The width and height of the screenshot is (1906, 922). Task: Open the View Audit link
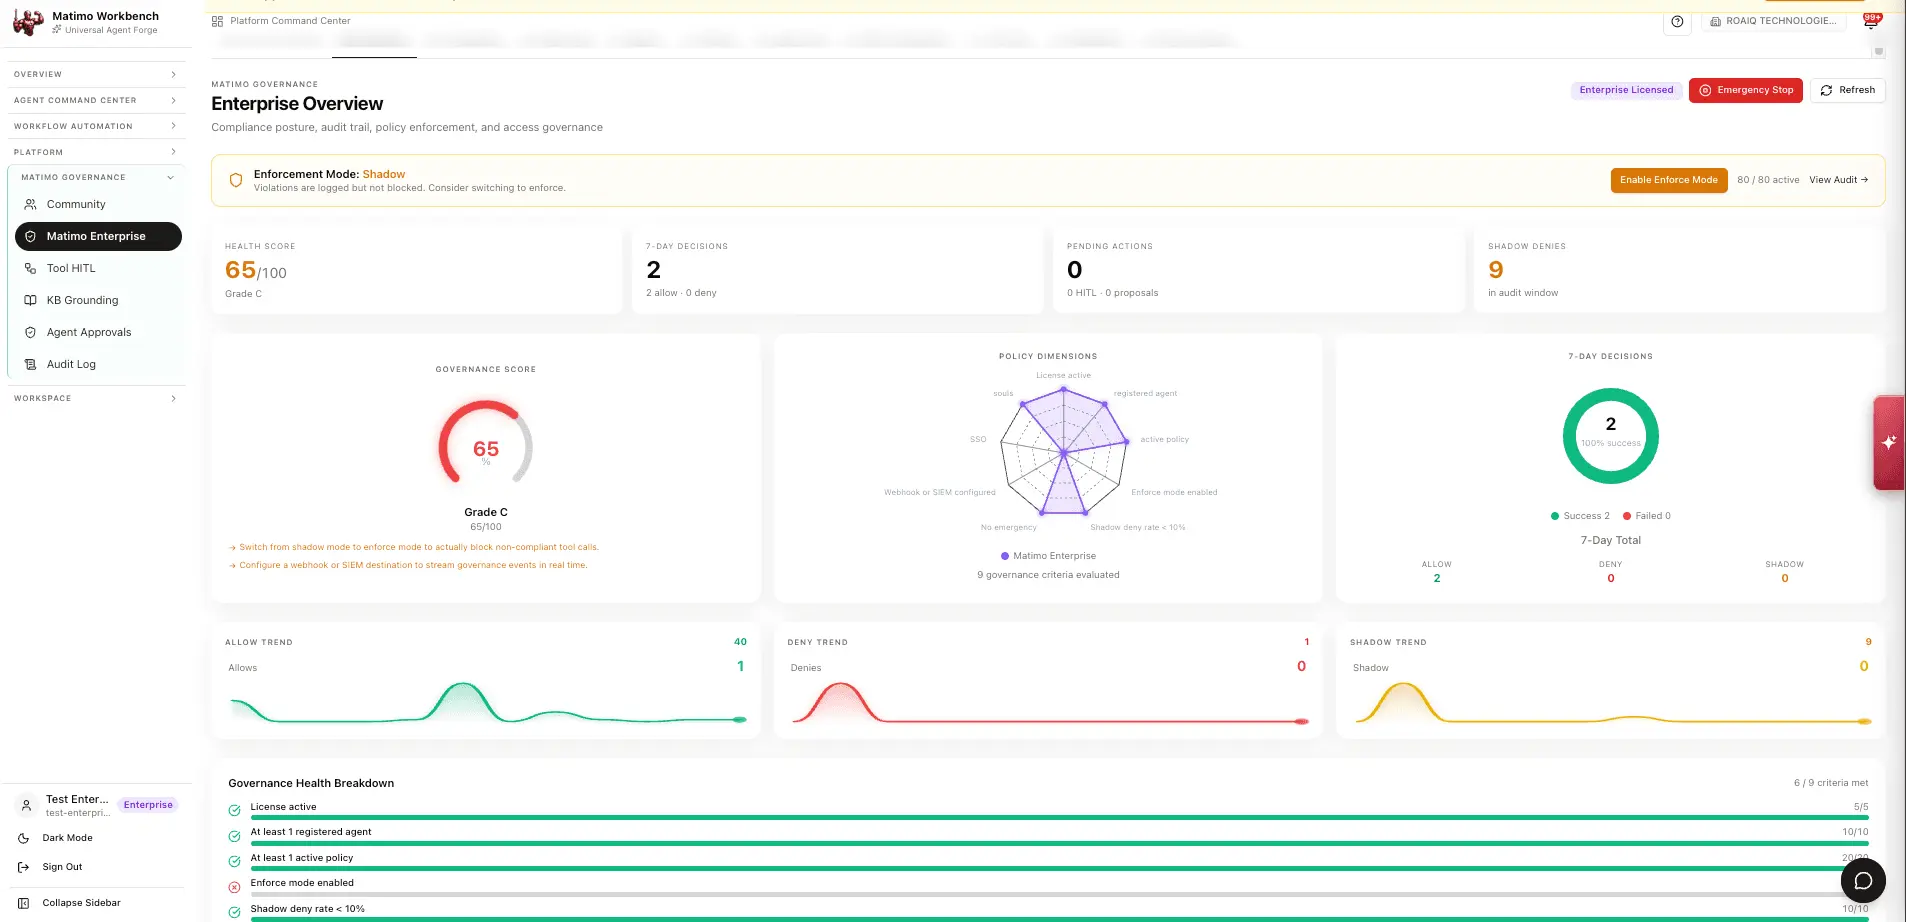pos(1838,180)
